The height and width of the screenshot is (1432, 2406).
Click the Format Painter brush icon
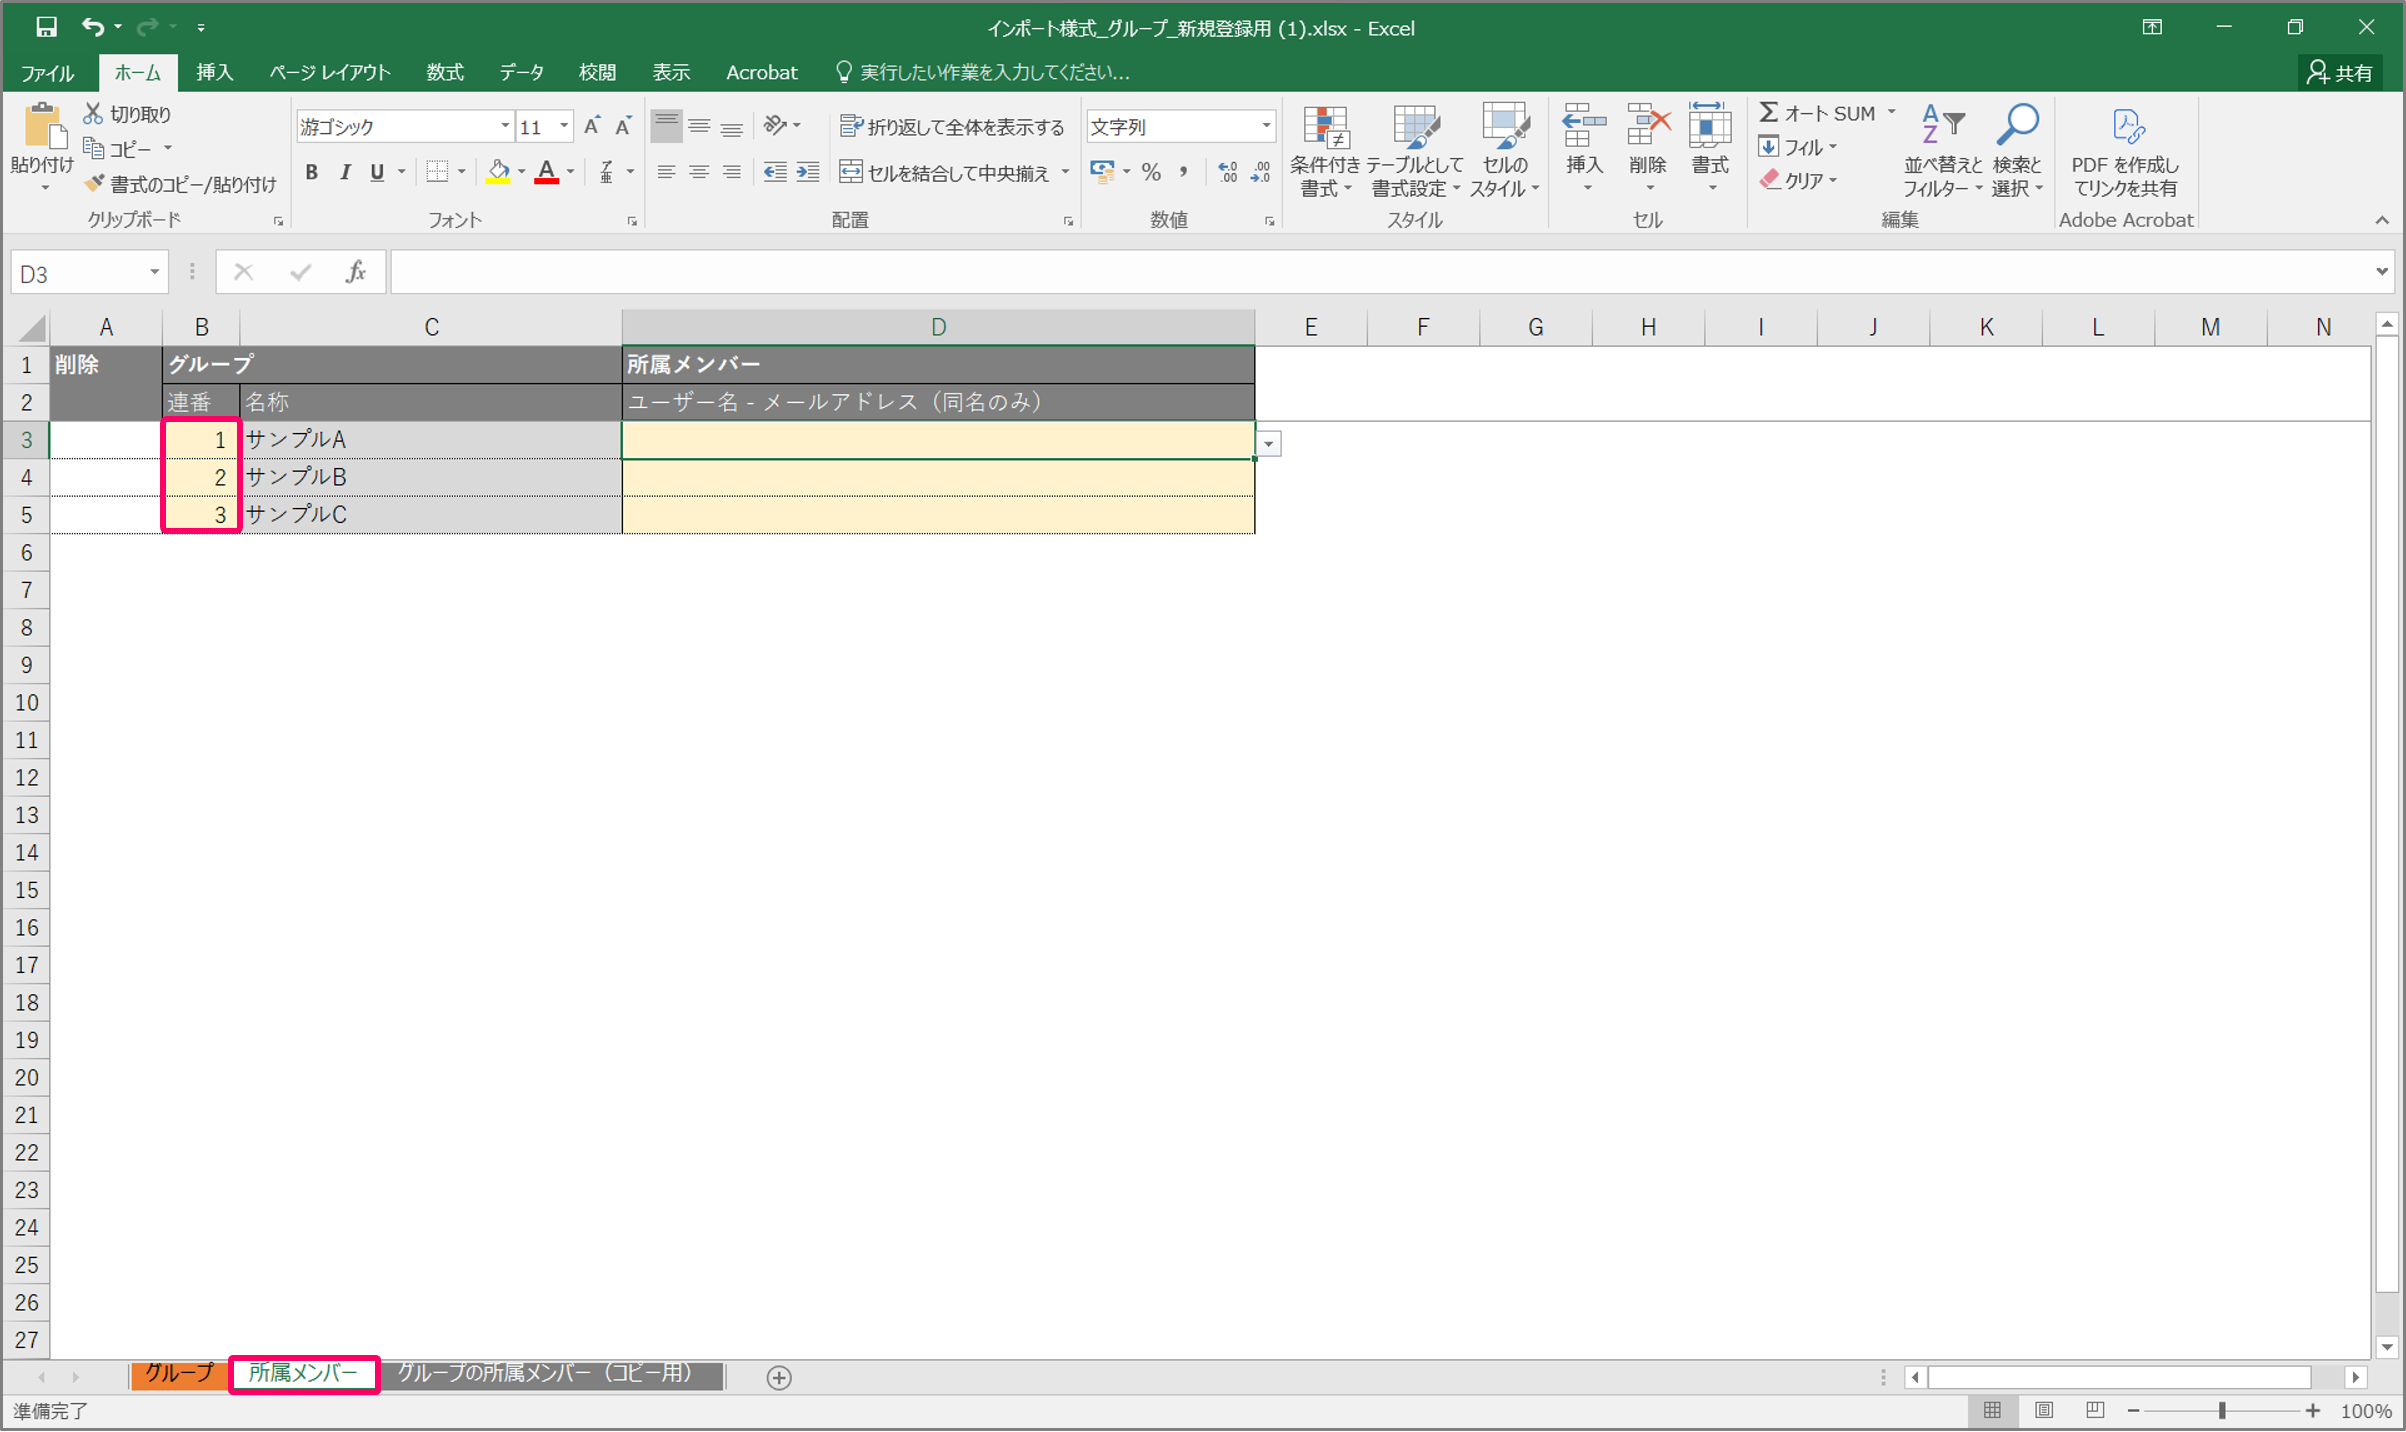95,184
